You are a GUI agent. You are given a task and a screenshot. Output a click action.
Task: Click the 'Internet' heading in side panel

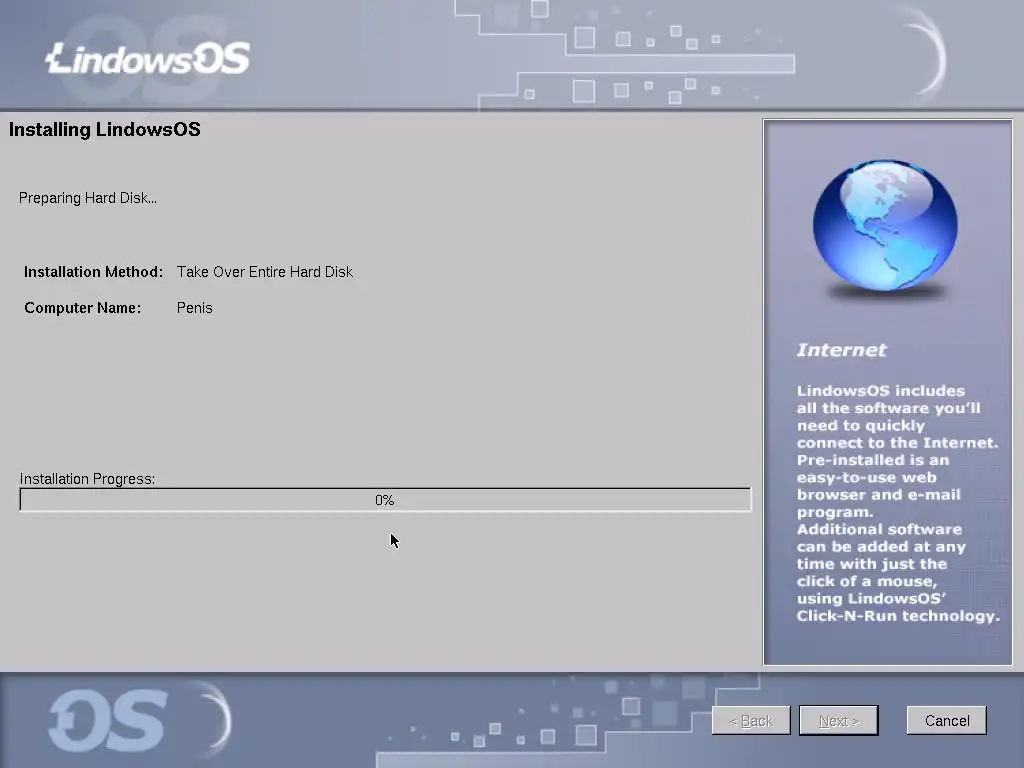click(841, 350)
